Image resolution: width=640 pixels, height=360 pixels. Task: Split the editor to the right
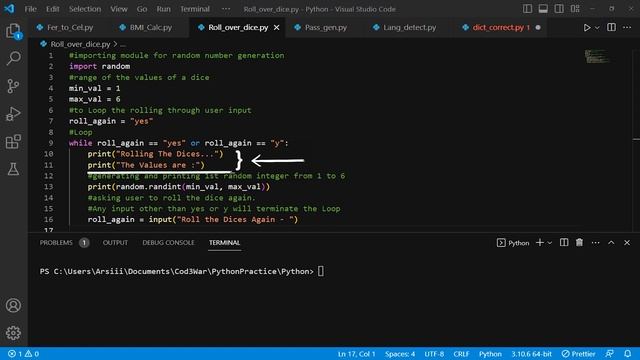[611, 27]
